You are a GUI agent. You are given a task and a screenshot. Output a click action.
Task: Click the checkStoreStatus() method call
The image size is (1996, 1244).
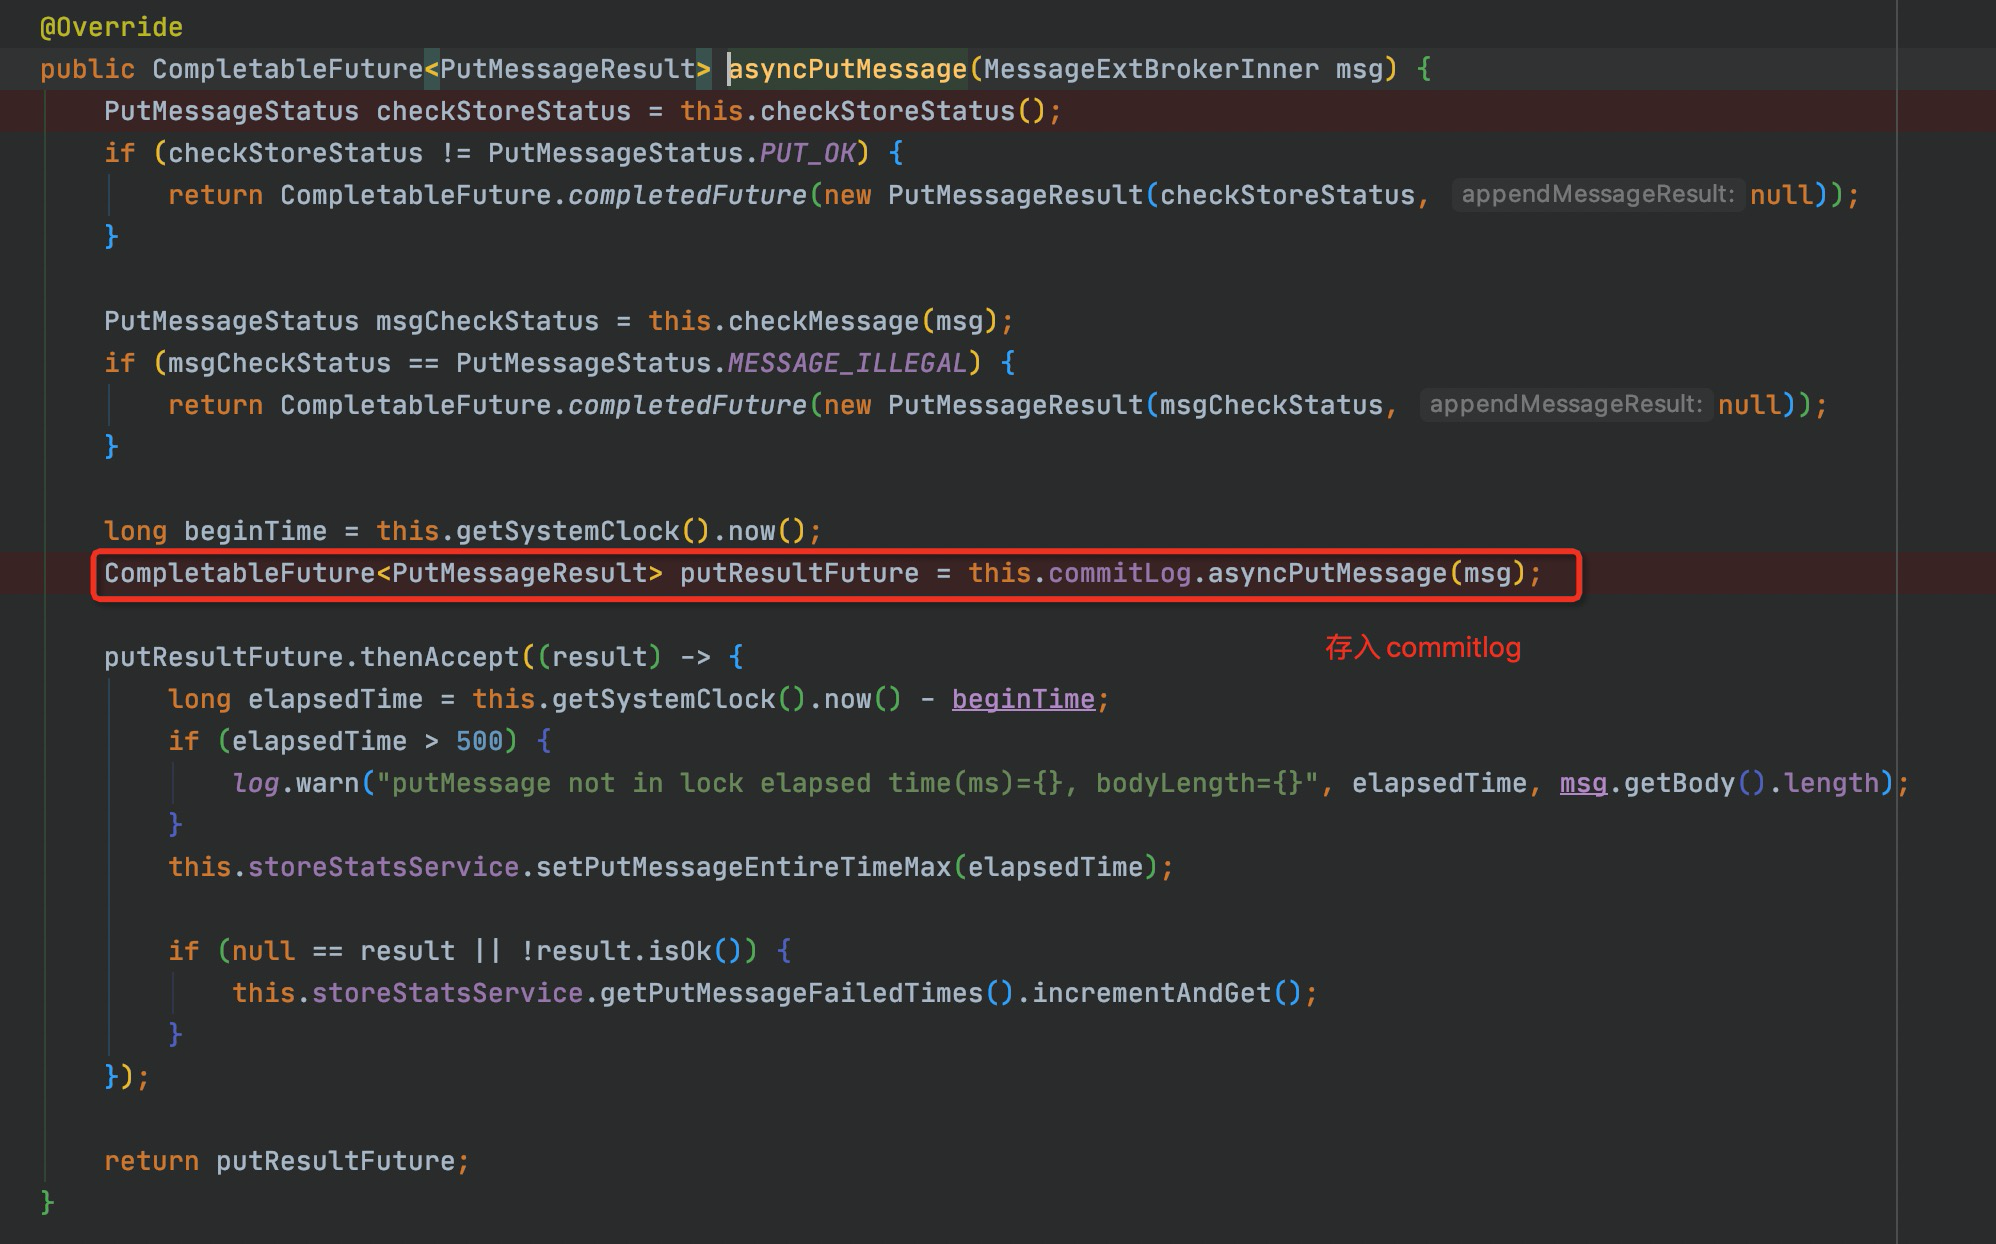tap(886, 111)
